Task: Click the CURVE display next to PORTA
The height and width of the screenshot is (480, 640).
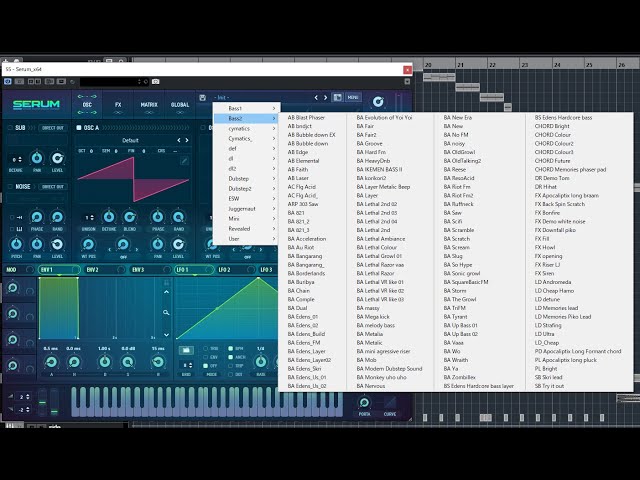Action: click(390, 403)
